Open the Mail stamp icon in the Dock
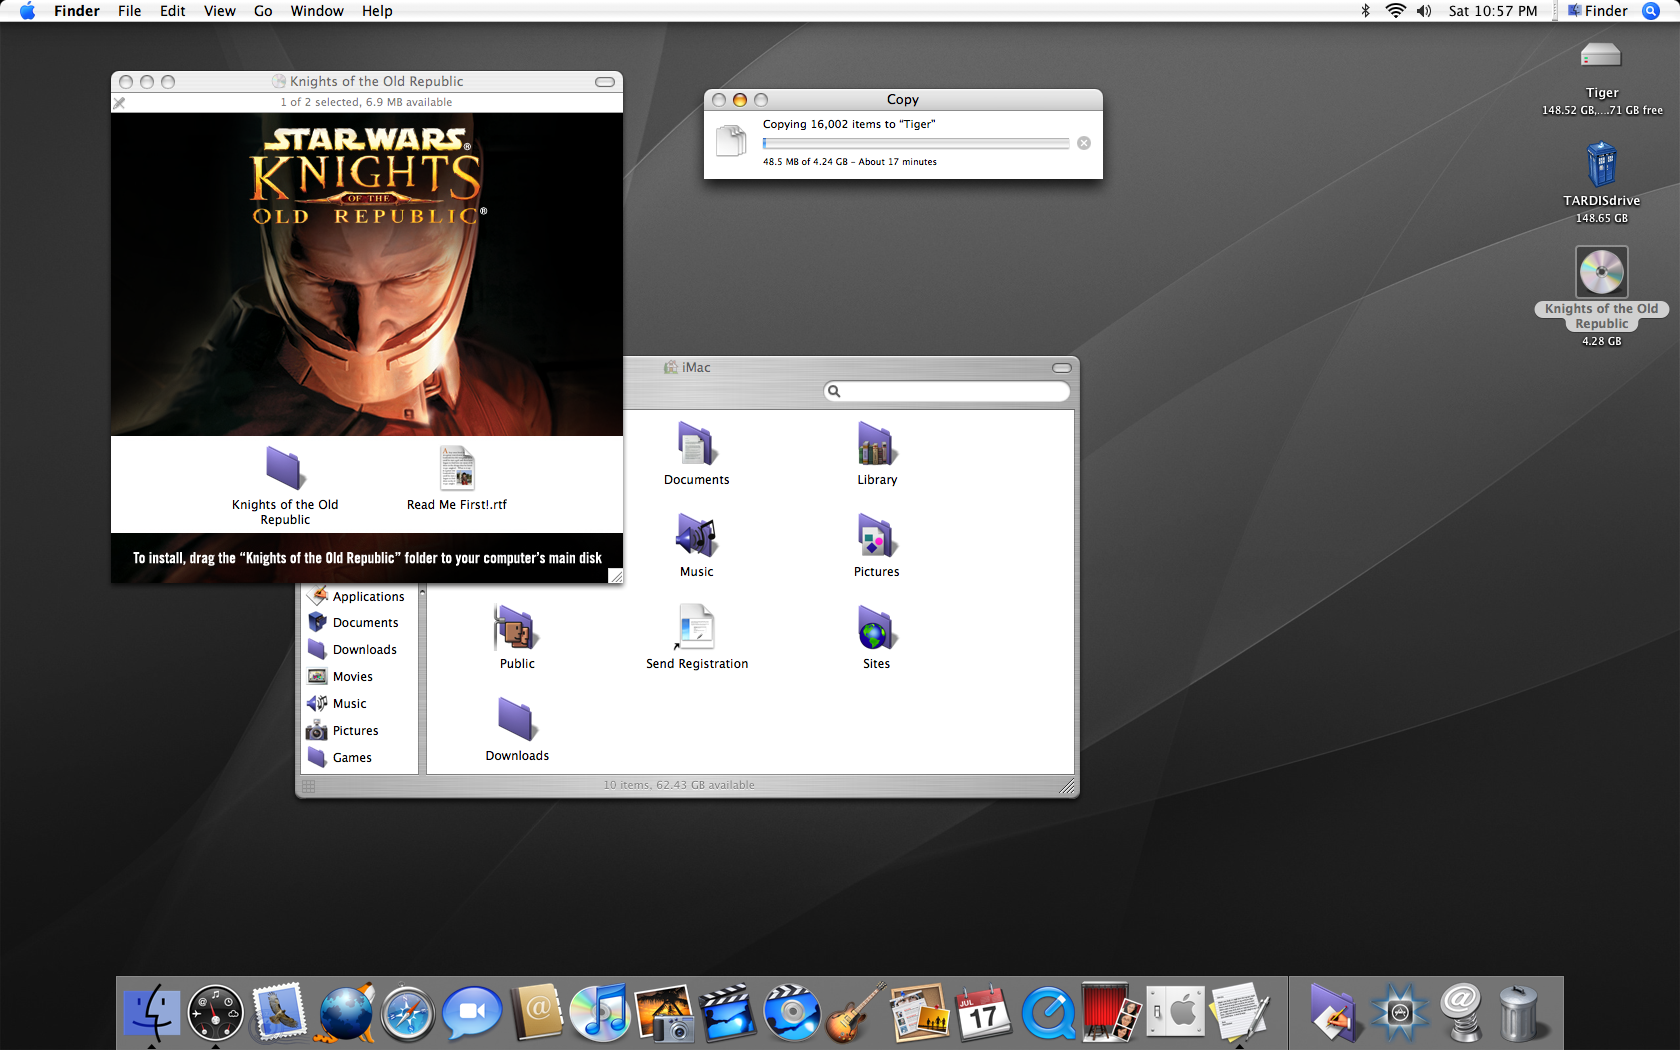1680x1050 pixels. click(x=279, y=1012)
